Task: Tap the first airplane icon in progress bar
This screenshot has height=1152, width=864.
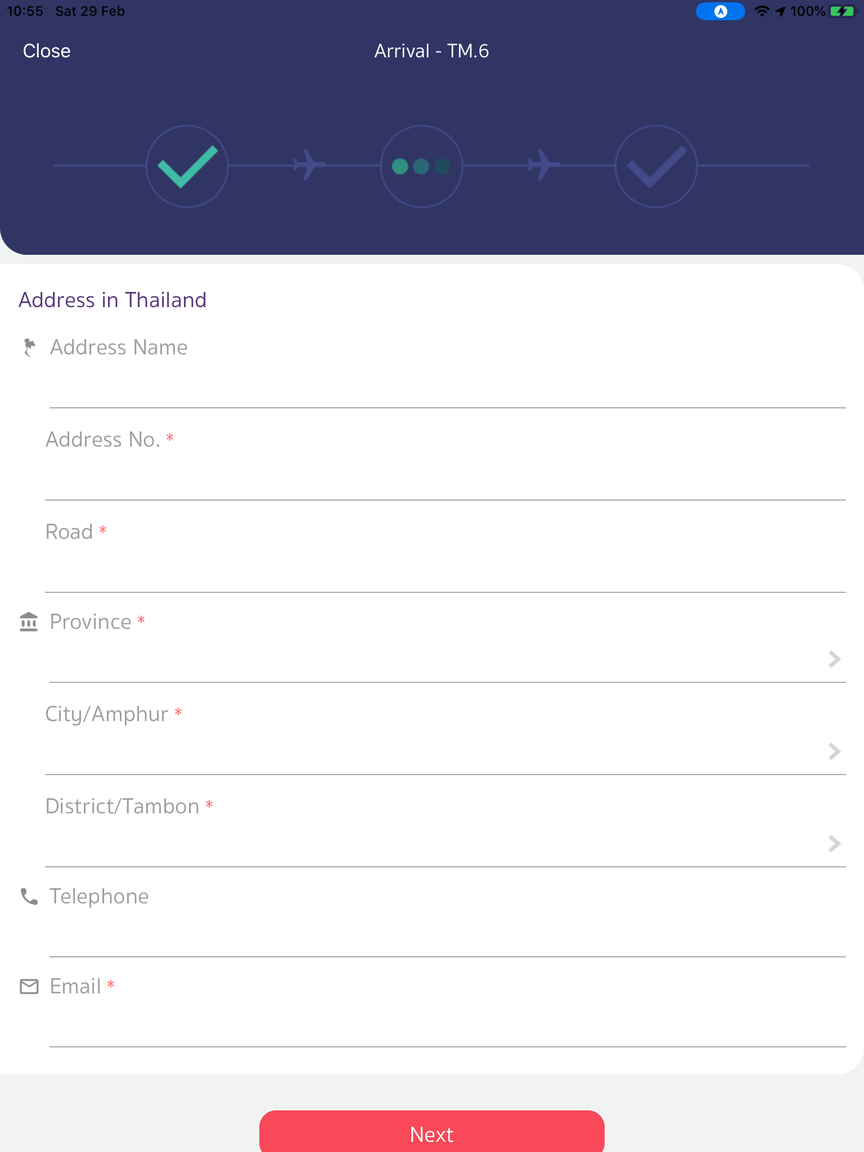Action: pyautogui.click(x=309, y=164)
